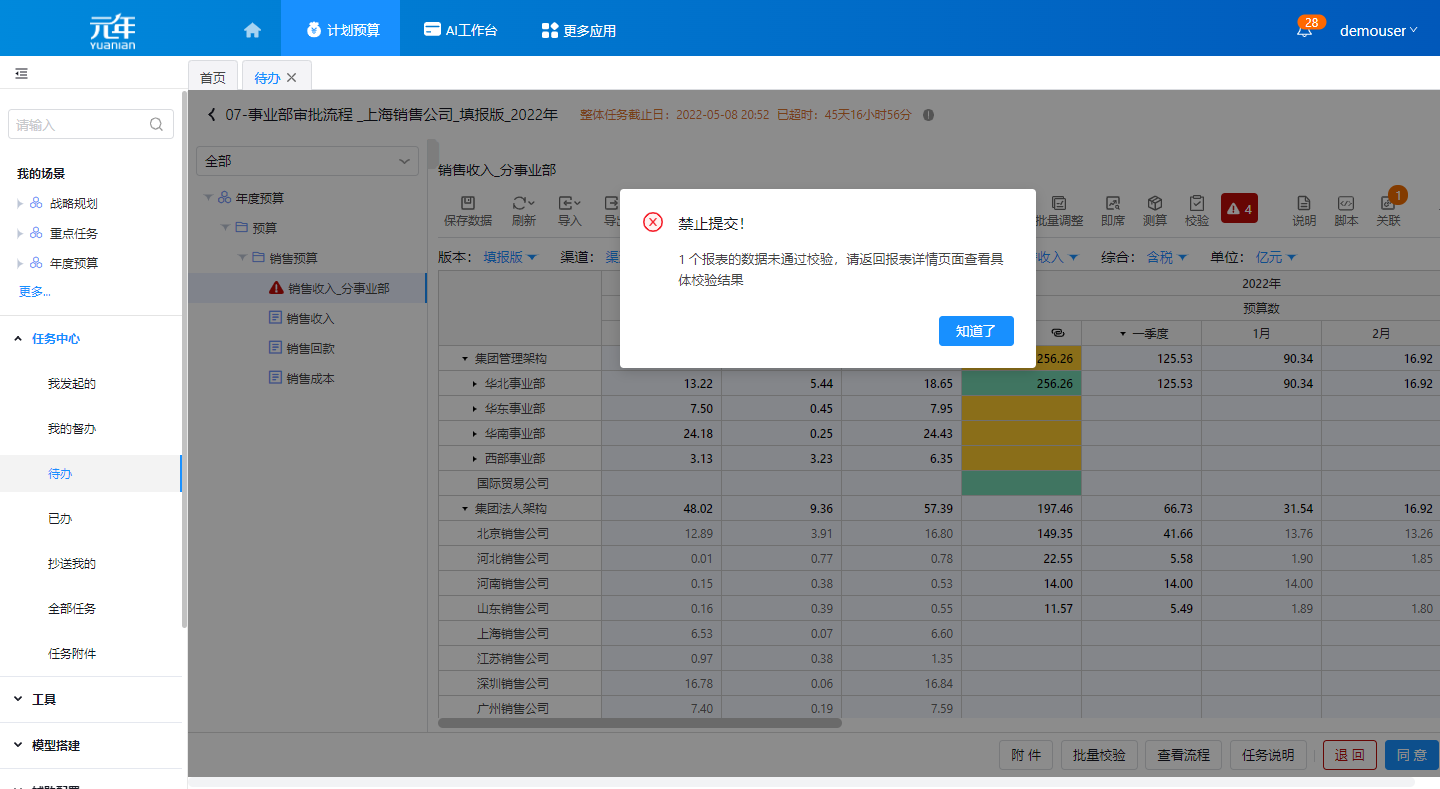
Task: Click the 知道了 button in dialog
Action: 976,331
